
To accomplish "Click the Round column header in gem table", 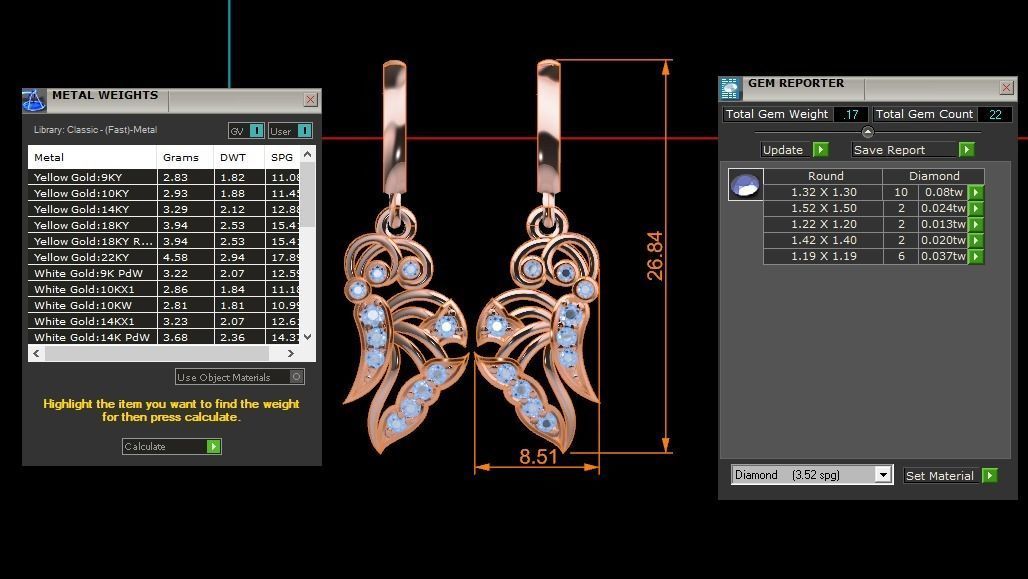I will pyautogui.click(x=823, y=176).
